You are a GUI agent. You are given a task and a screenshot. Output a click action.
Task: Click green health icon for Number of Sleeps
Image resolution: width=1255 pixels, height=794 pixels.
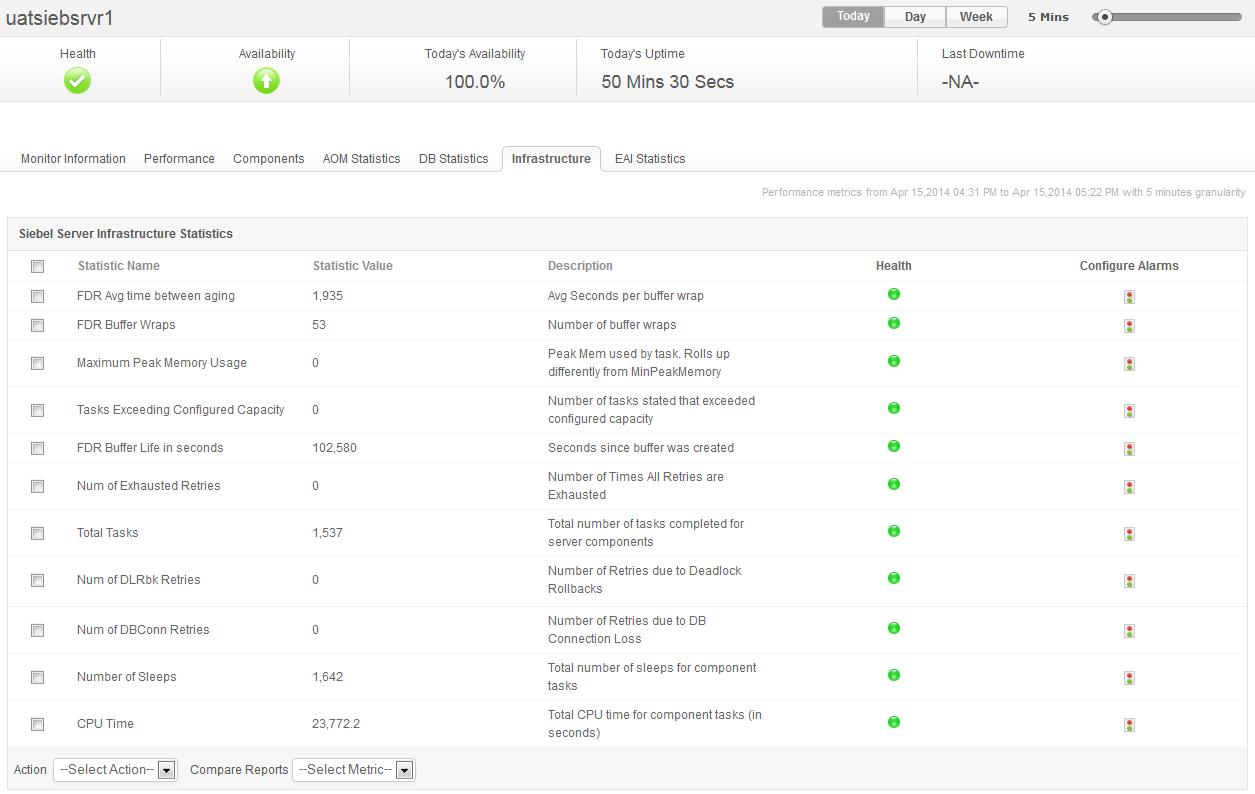point(894,675)
